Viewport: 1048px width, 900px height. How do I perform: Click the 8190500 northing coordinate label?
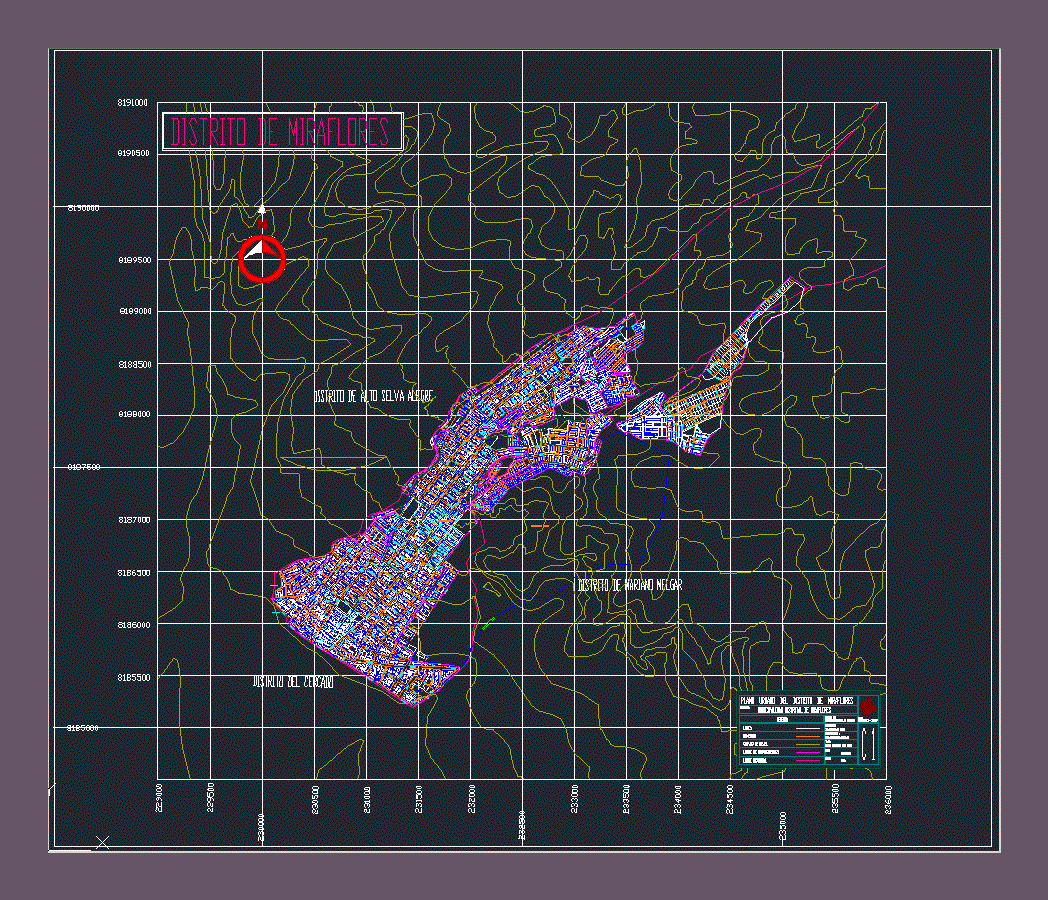point(133,154)
